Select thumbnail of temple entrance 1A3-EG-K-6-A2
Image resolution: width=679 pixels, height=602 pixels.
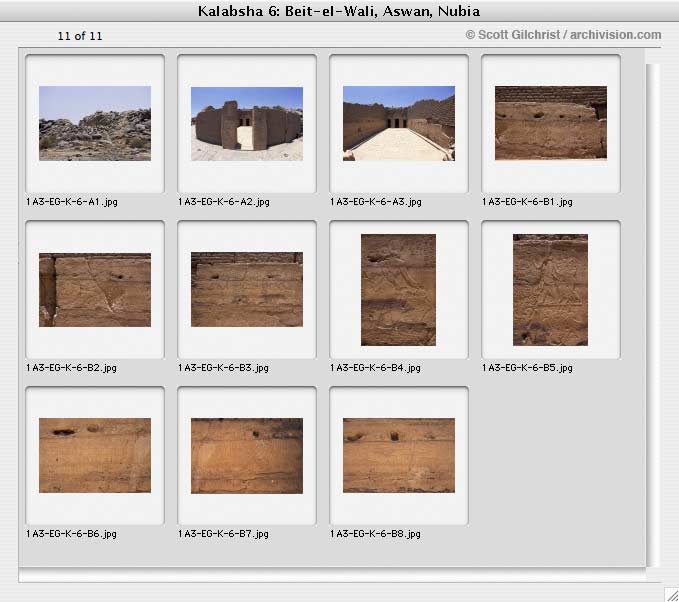(247, 124)
